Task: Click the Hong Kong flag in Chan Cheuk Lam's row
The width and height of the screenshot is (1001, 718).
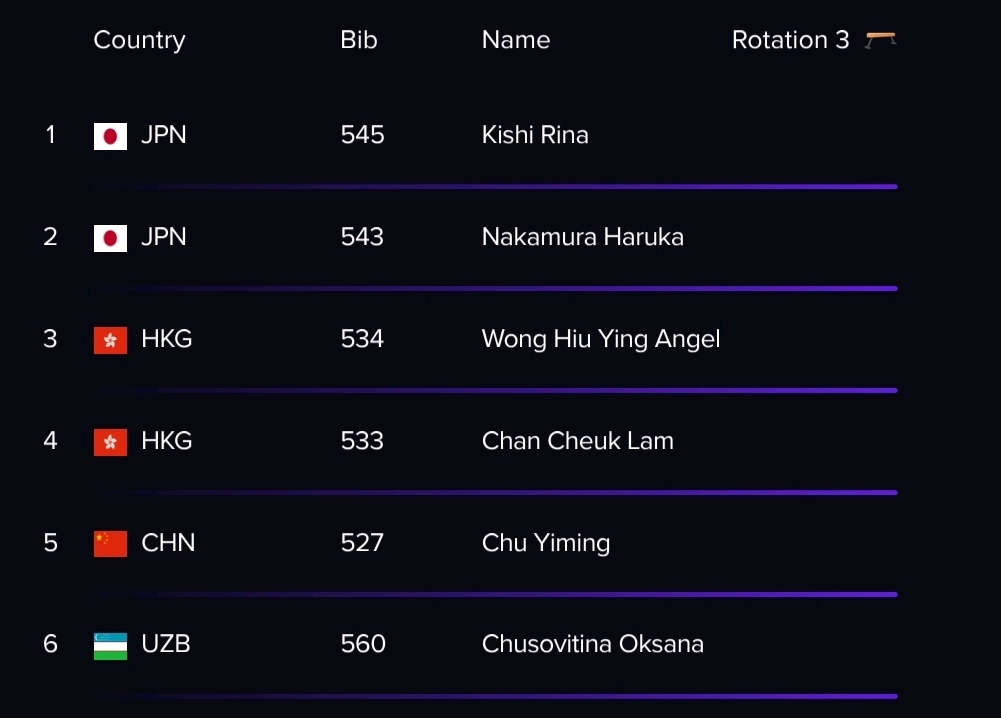Action: click(x=110, y=442)
